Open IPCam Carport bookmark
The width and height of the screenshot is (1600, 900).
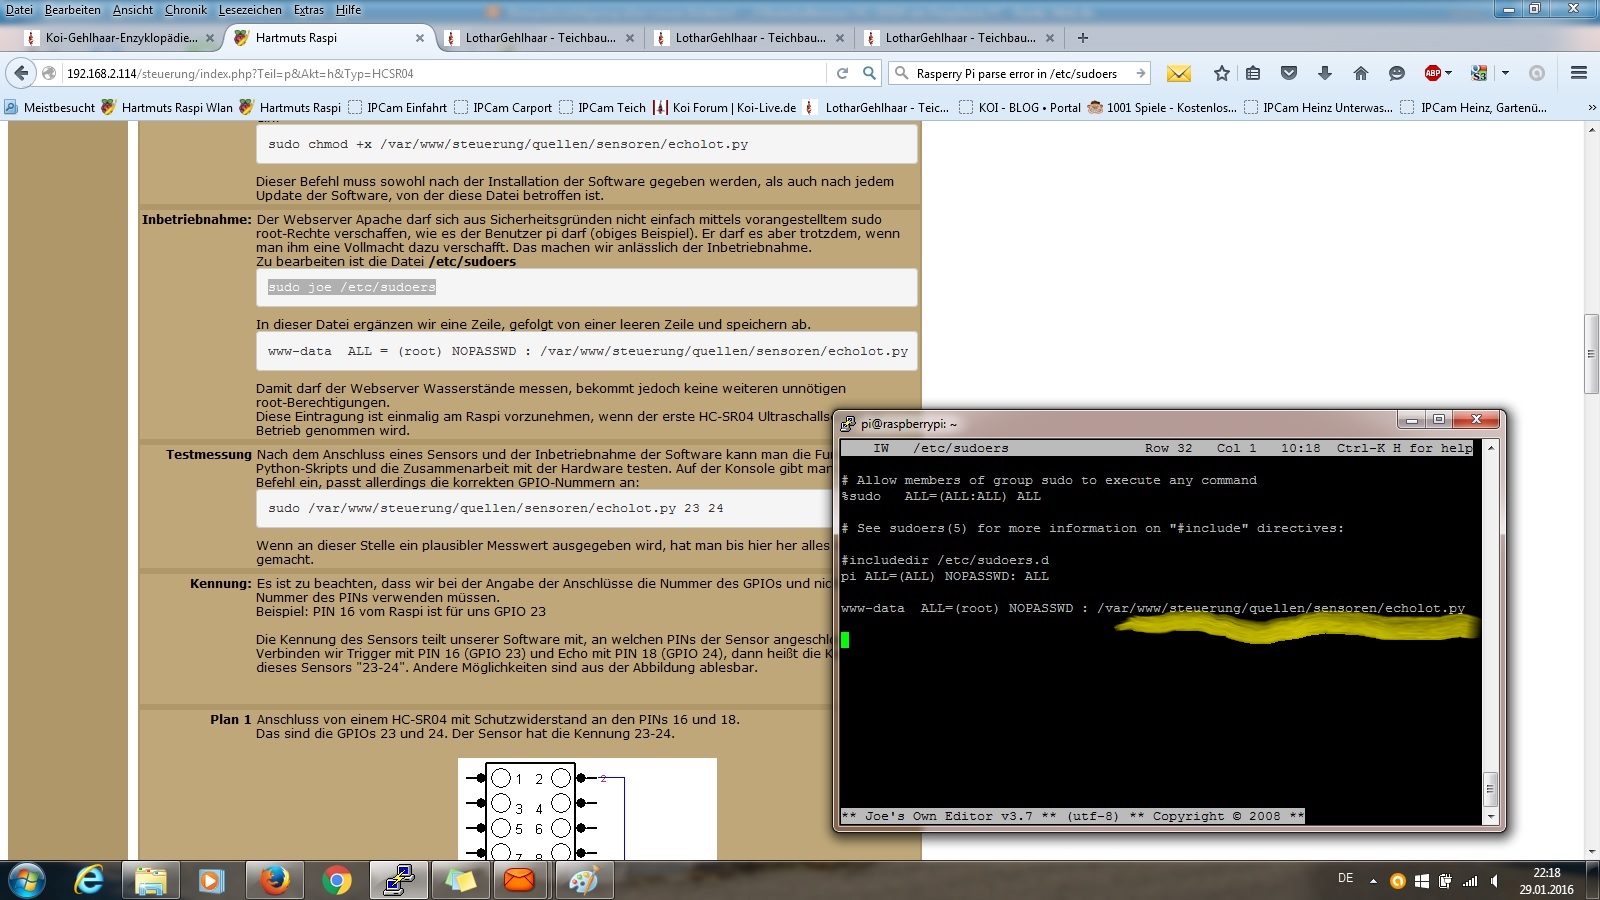coord(511,107)
